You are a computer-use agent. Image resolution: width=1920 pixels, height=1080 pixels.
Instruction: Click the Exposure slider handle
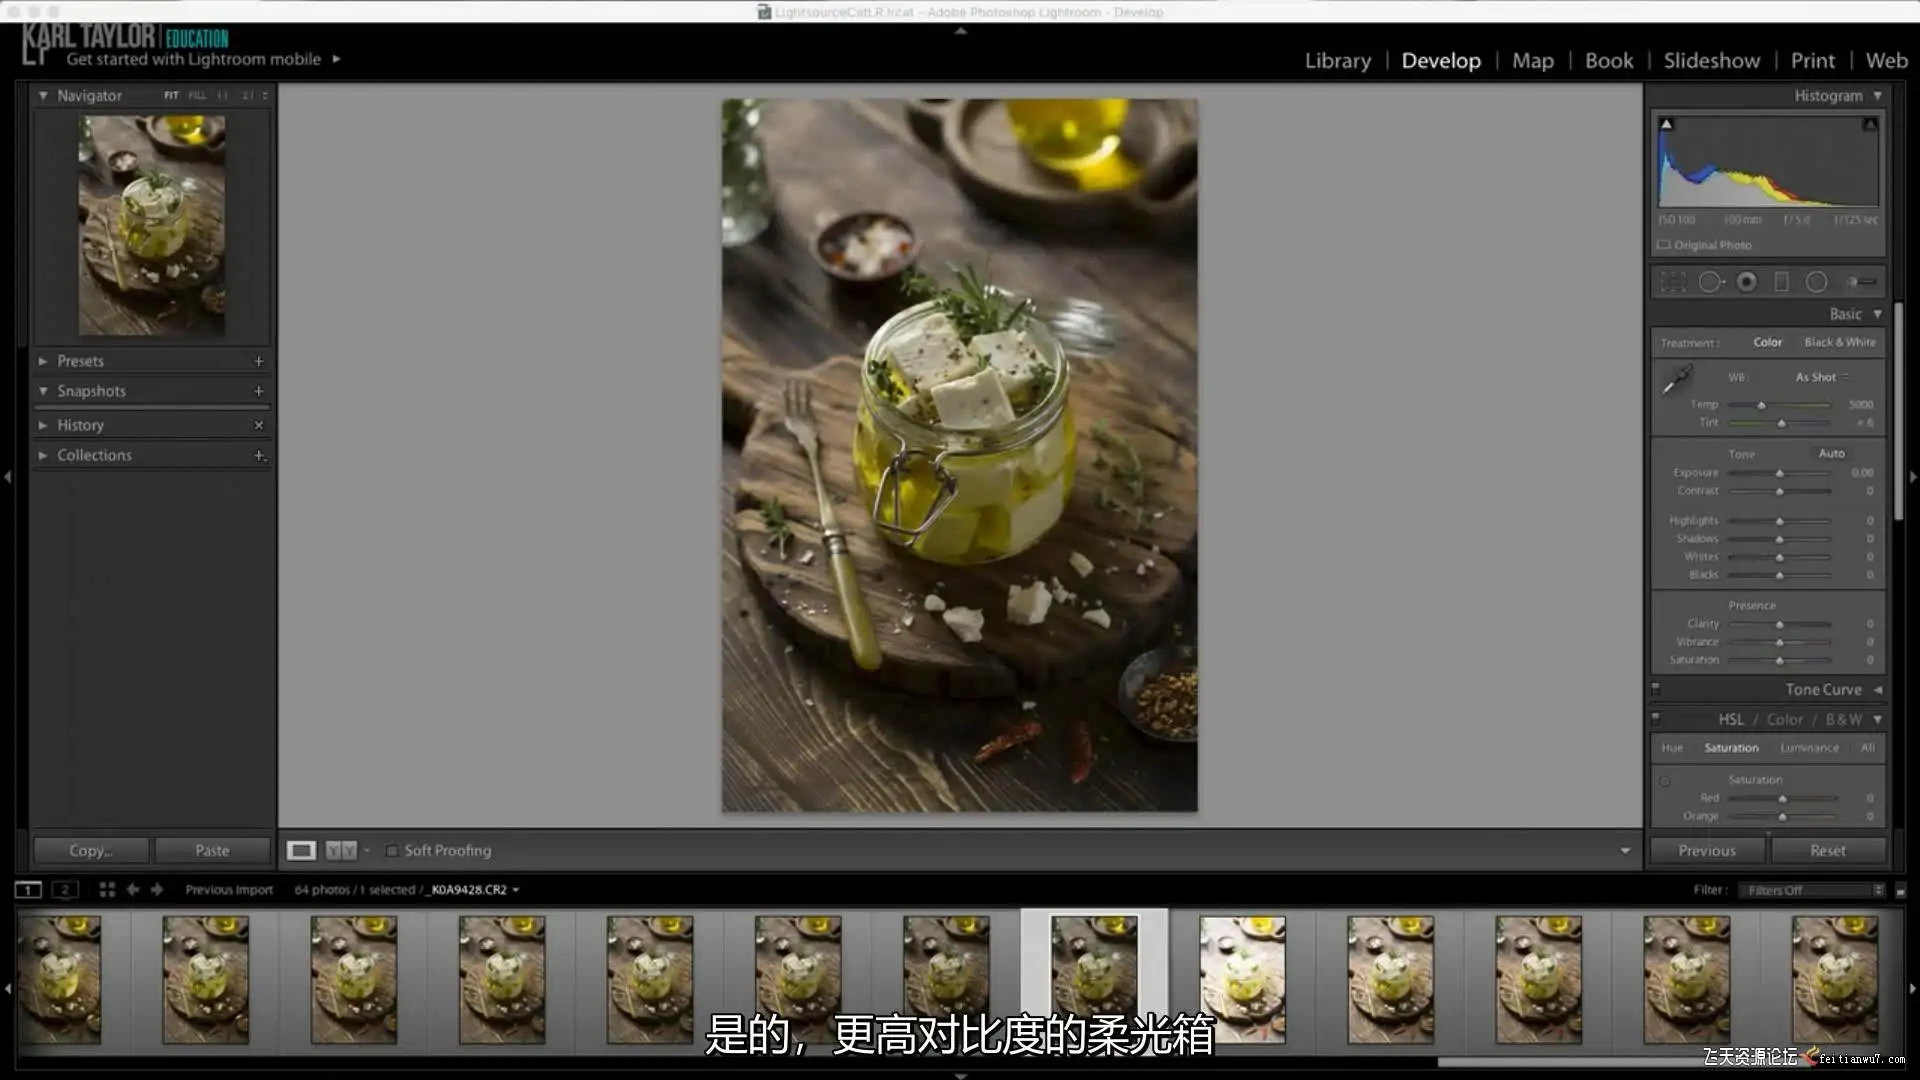pos(1779,473)
